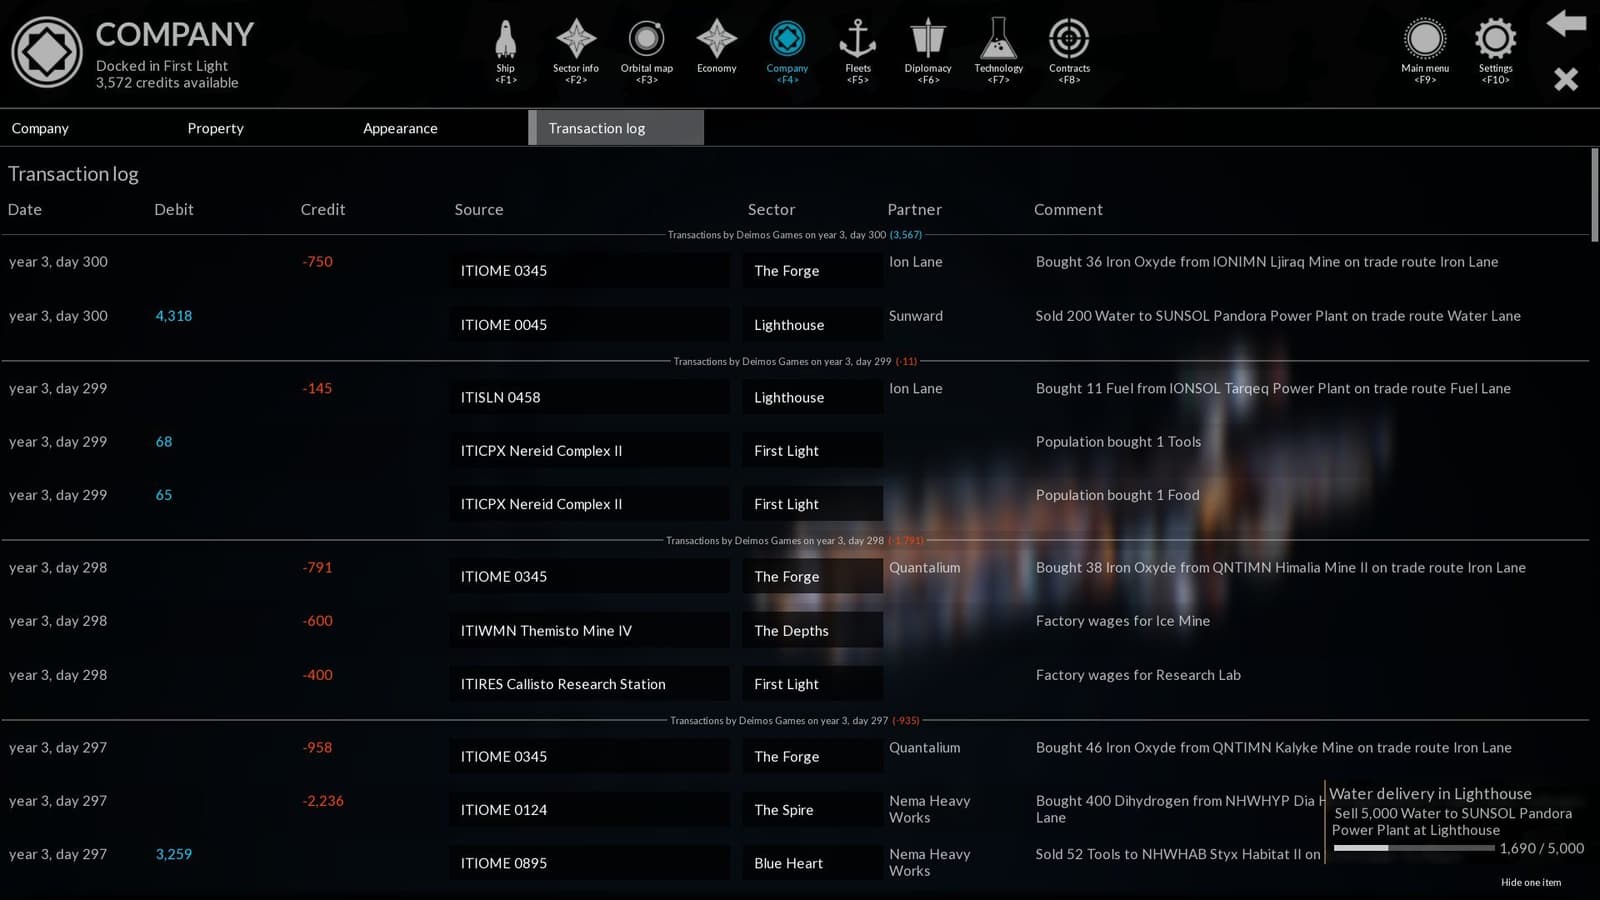The image size is (1600, 900).
Task: Click source ITIOME 0124
Action: [589, 810]
